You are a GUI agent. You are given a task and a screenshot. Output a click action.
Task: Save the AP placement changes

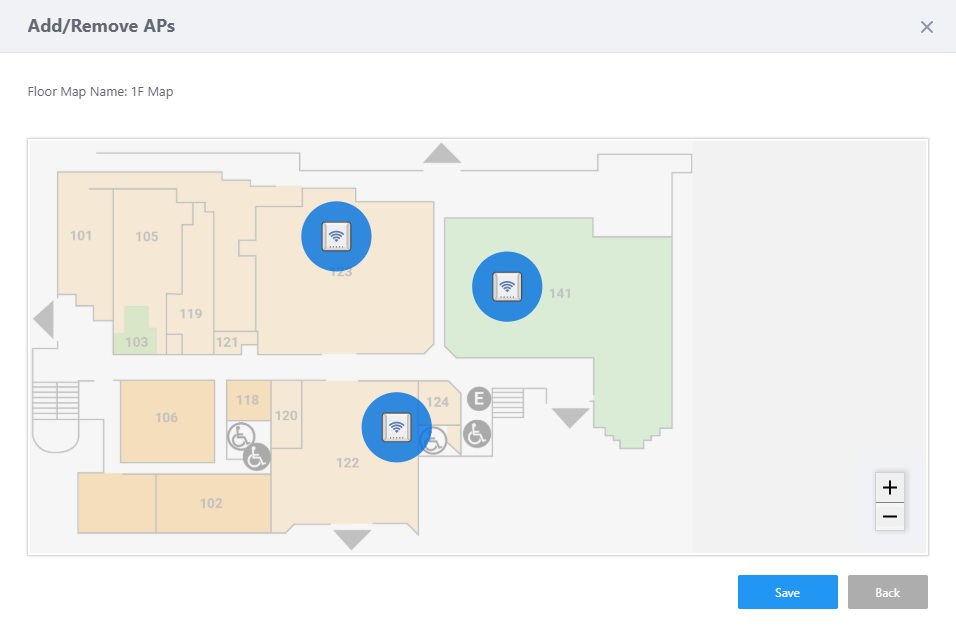pos(787,592)
